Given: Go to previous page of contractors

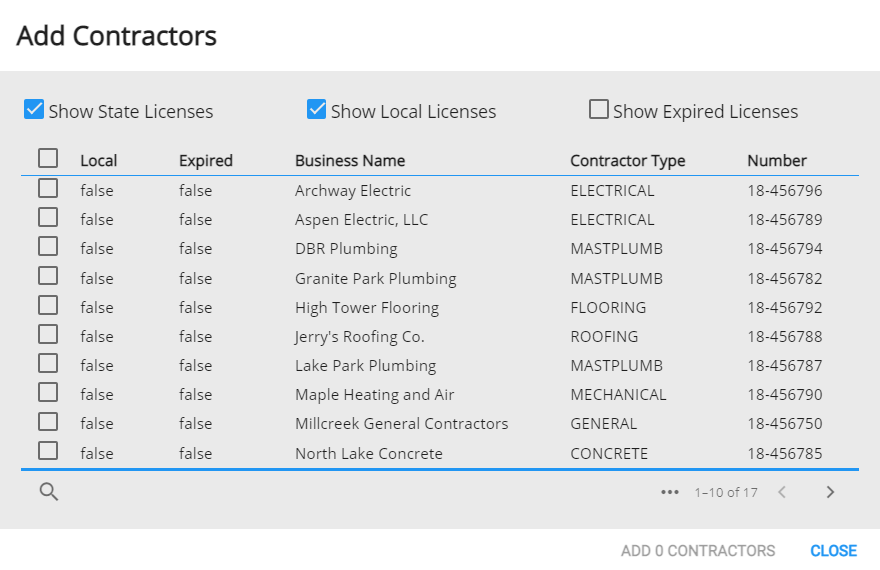Looking at the screenshot, I should 782,493.
